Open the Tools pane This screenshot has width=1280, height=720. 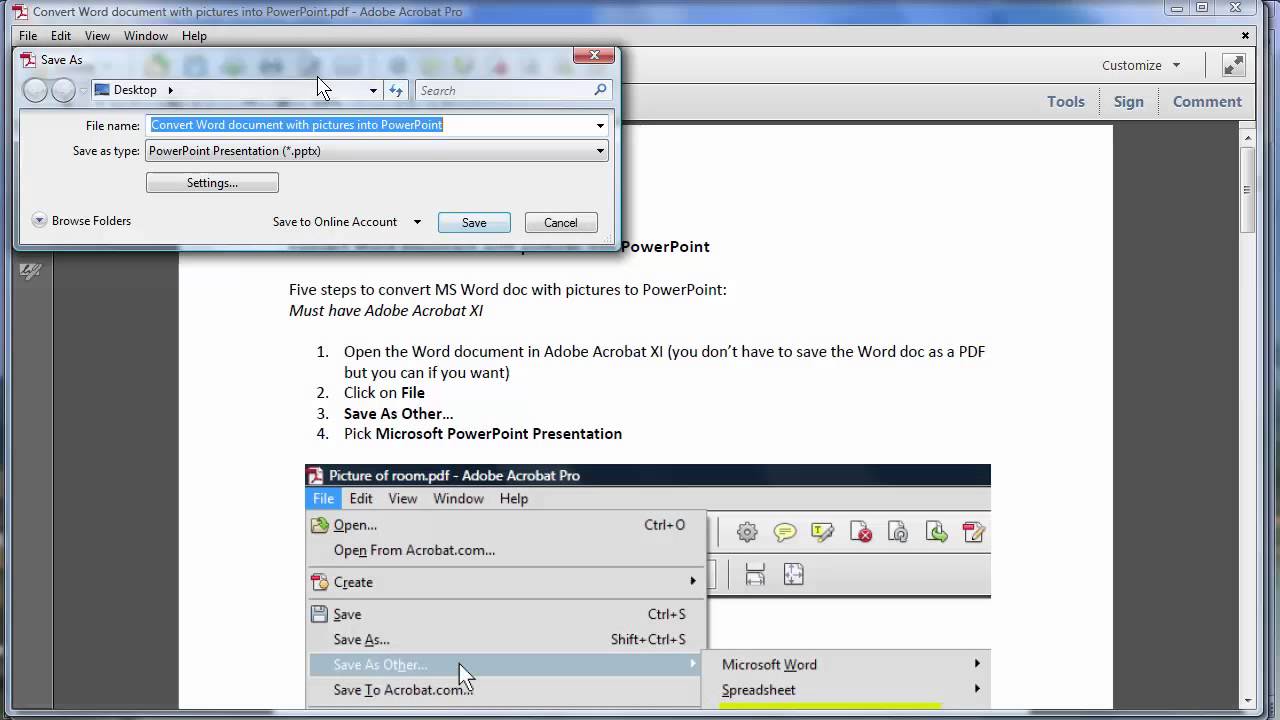(x=1066, y=101)
